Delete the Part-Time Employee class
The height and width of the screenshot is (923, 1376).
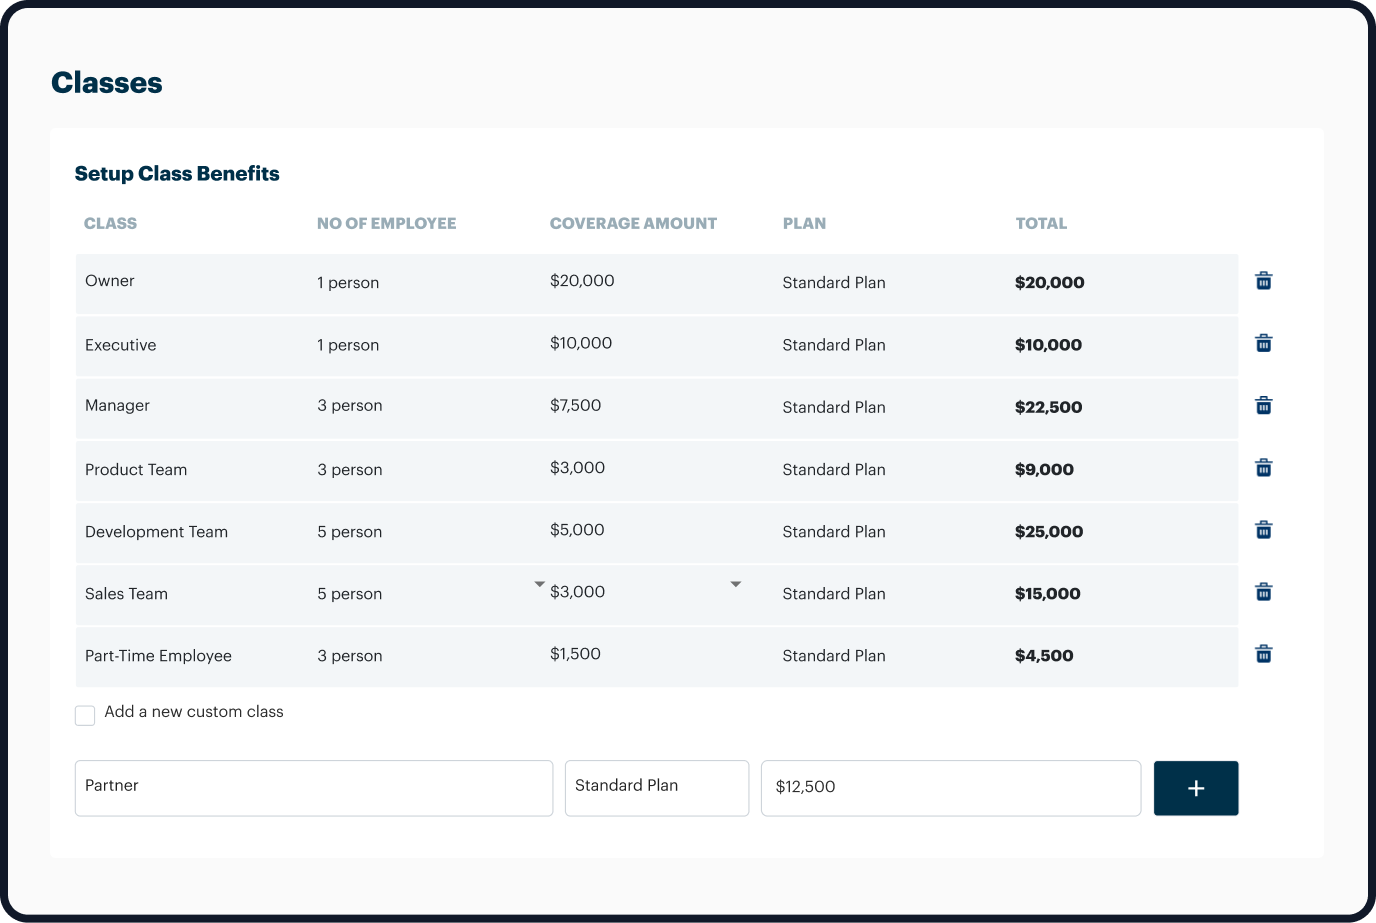point(1263,653)
